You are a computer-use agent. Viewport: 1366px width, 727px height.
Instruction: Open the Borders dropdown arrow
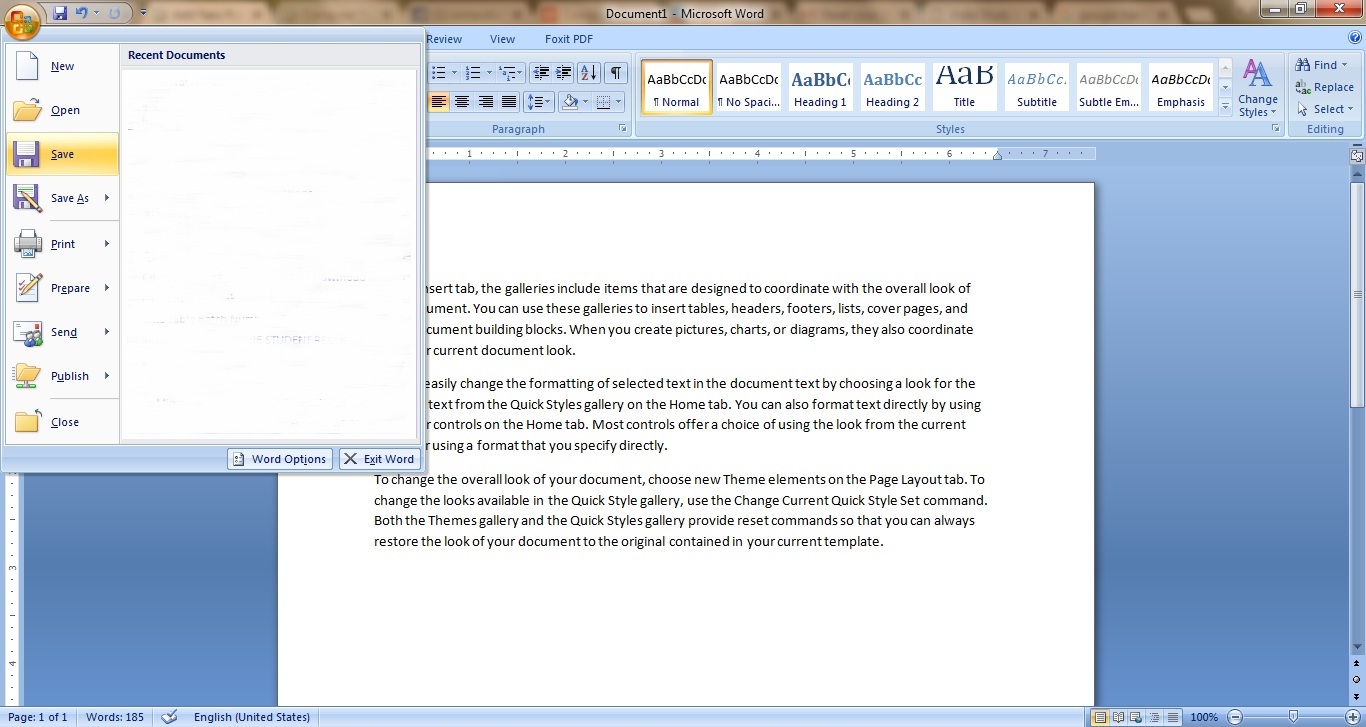(x=619, y=102)
